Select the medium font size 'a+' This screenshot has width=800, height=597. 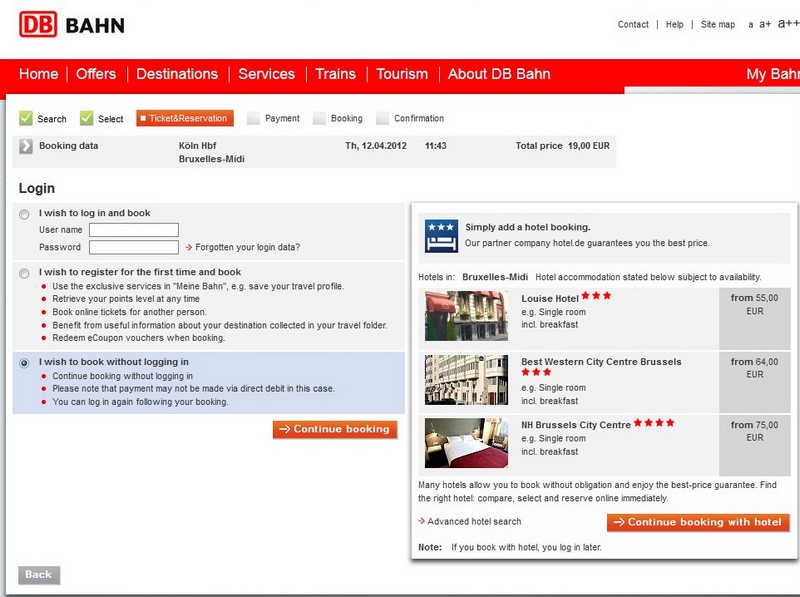pyautogui.click(x=765, y=24)
